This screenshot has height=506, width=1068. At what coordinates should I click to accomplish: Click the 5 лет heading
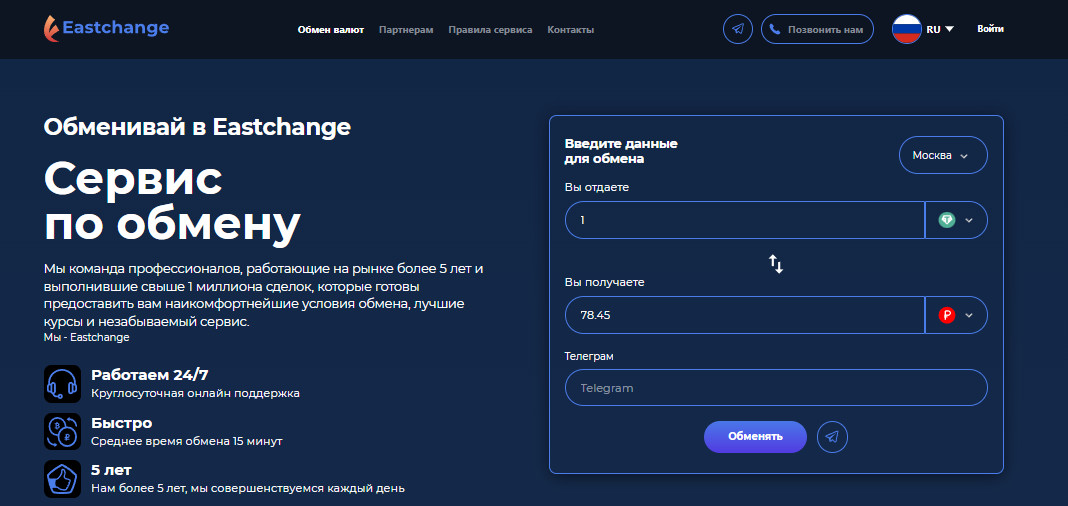tap(112, 471)
